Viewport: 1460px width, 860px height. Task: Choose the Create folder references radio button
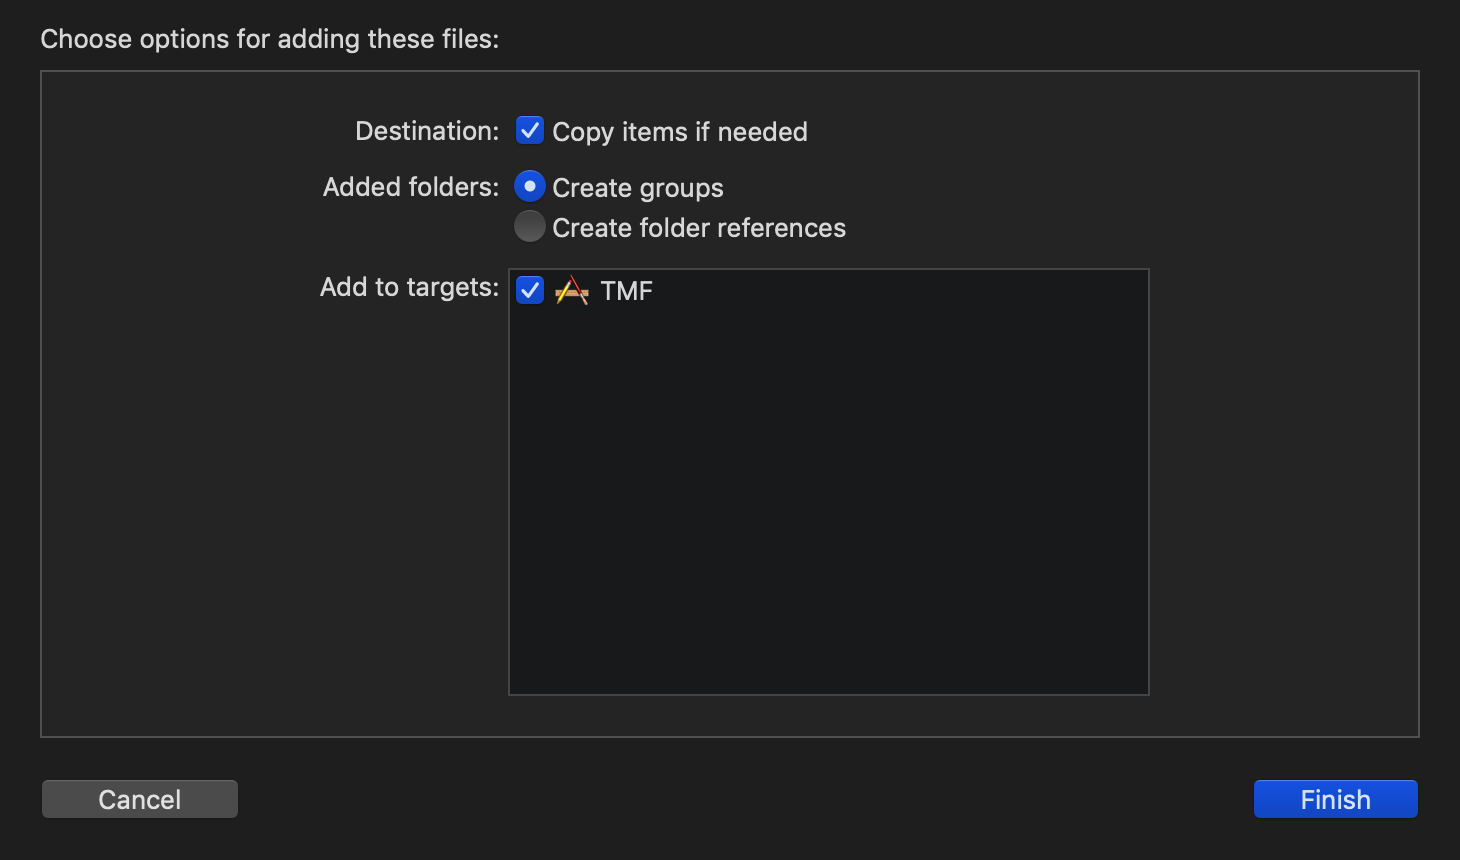point(529,227)
